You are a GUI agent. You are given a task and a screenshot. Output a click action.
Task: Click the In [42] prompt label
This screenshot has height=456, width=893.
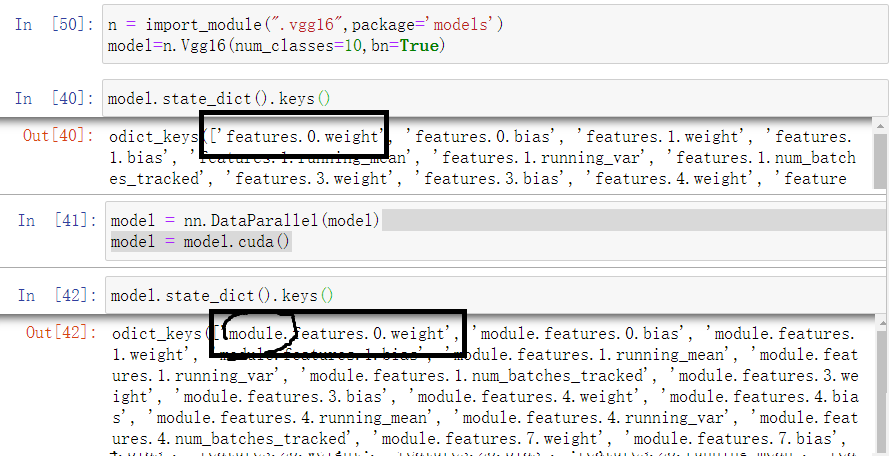(x=56, y=295)
